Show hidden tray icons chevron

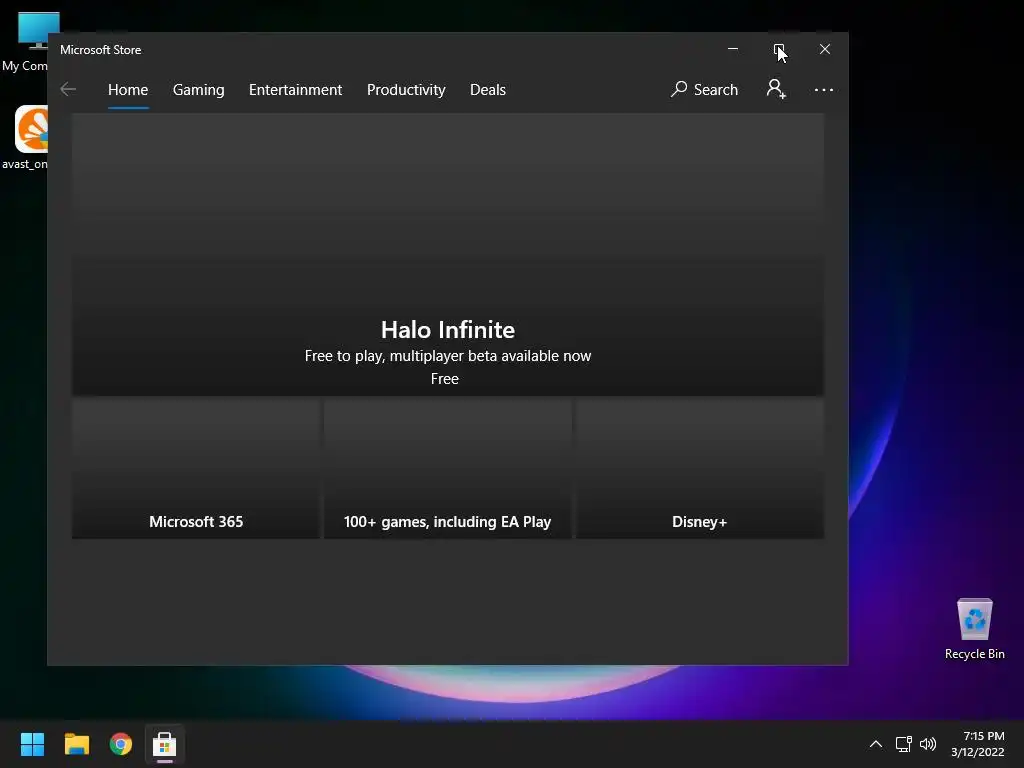coord(876,744)
